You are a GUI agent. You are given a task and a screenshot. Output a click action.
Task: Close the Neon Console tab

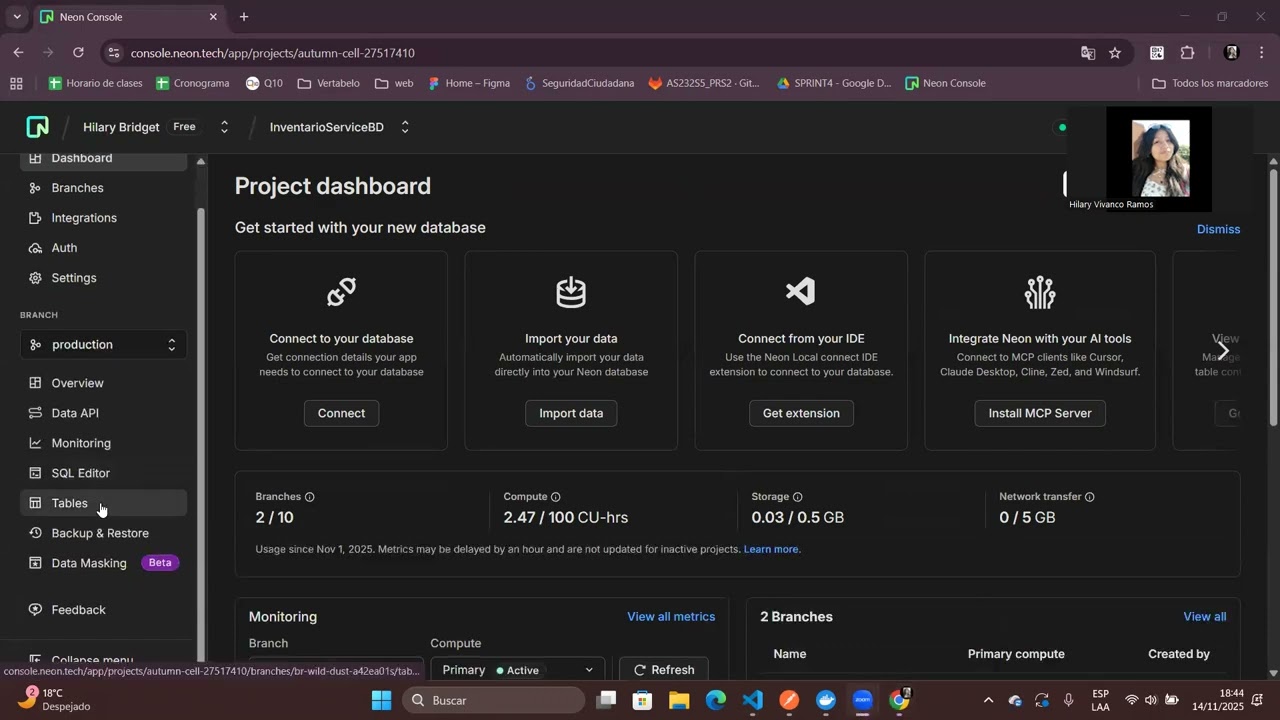tap(213, 17)
